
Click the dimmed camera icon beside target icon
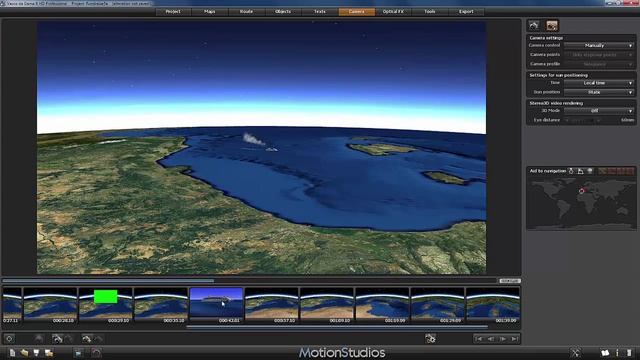39,338
